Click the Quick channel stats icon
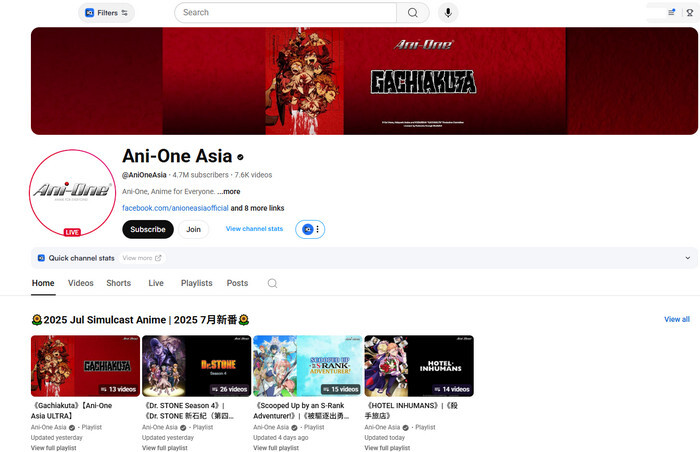This screenshot has height=452, width=700. [41, 258]
